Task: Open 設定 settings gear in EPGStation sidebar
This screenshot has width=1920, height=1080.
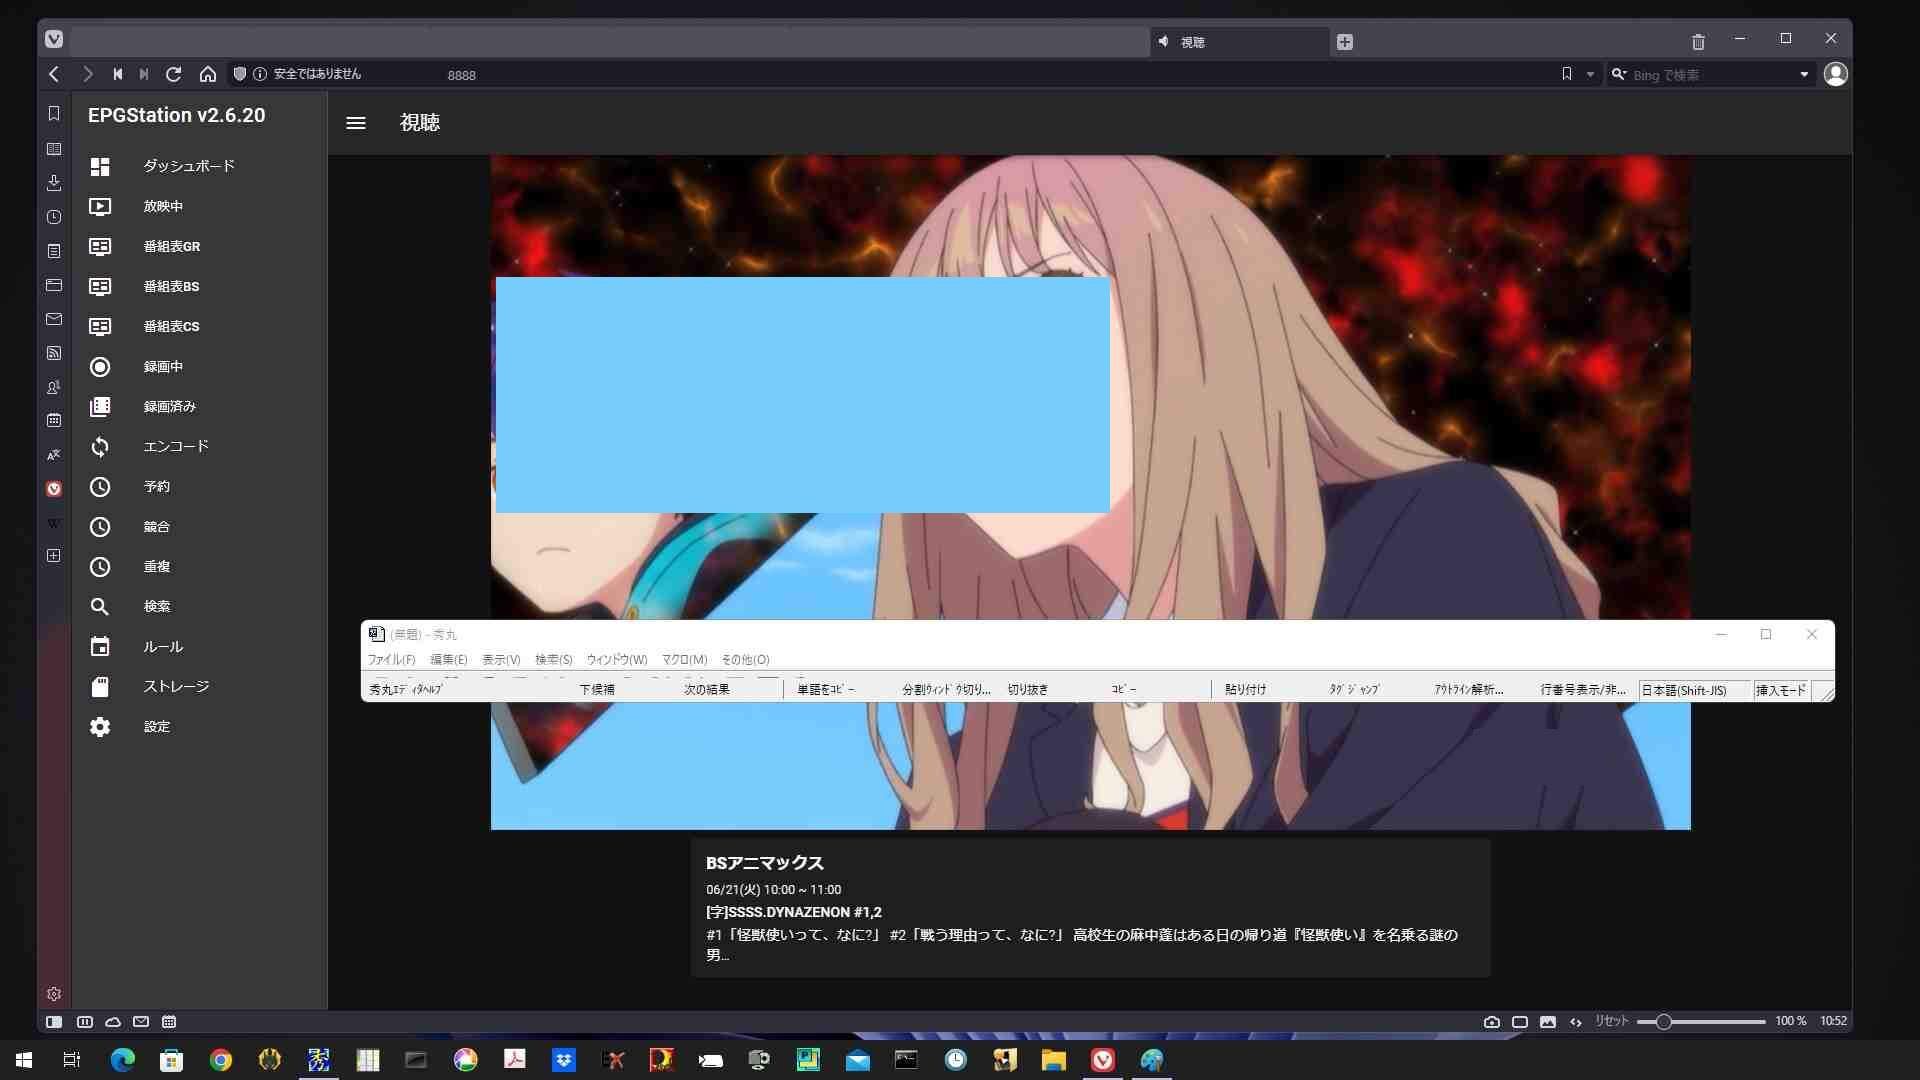Action: coord(100,727)
